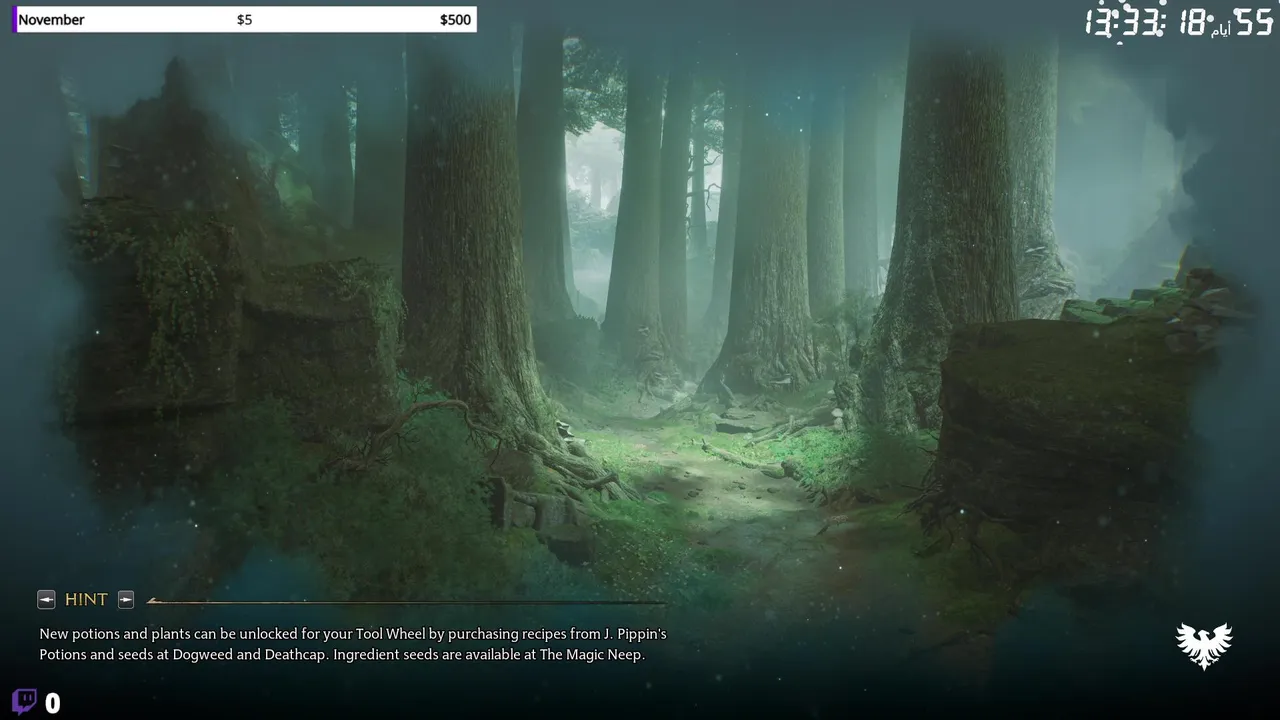Click the $5 current amount
This screenshot has width=1280, height=720.
click(245, 20)
